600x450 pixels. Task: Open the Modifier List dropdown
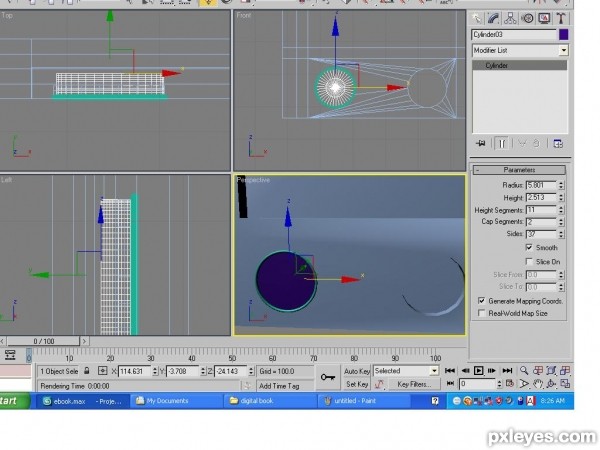(563, 51)
